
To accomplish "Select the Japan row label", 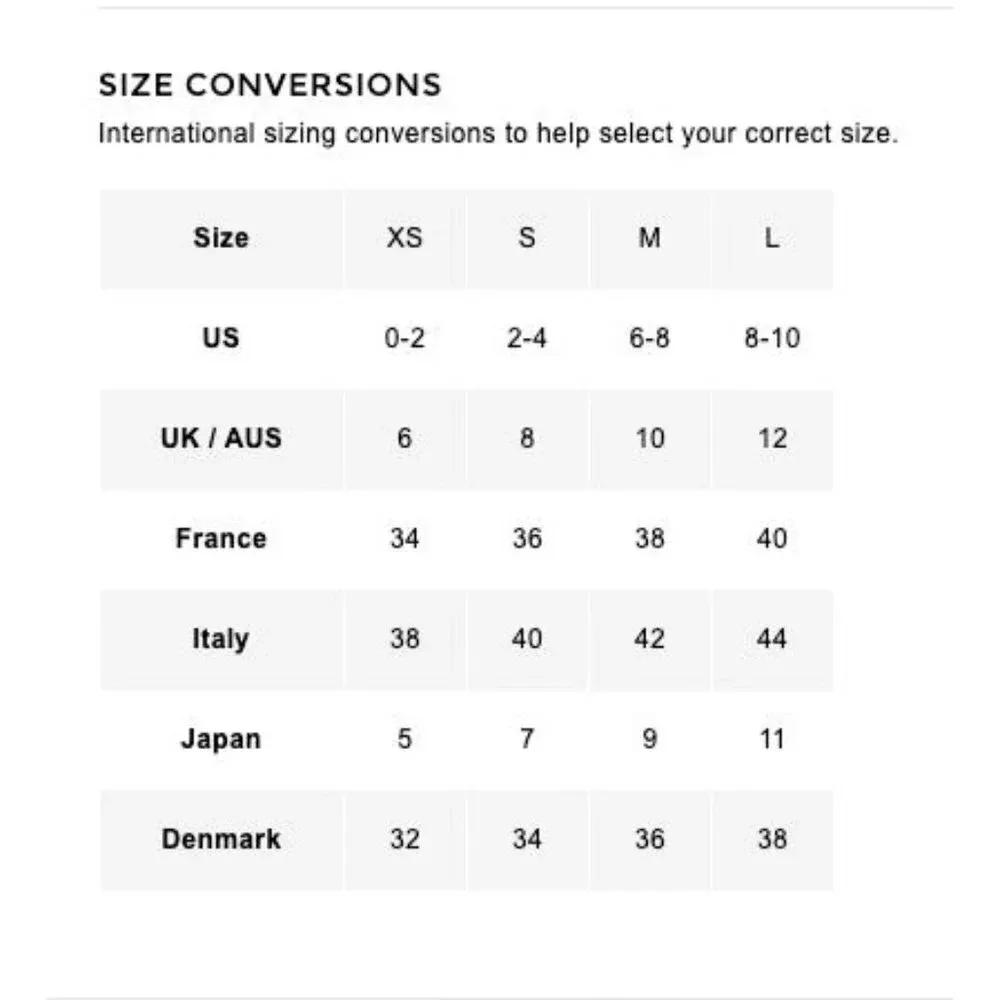I will point(221,739).
